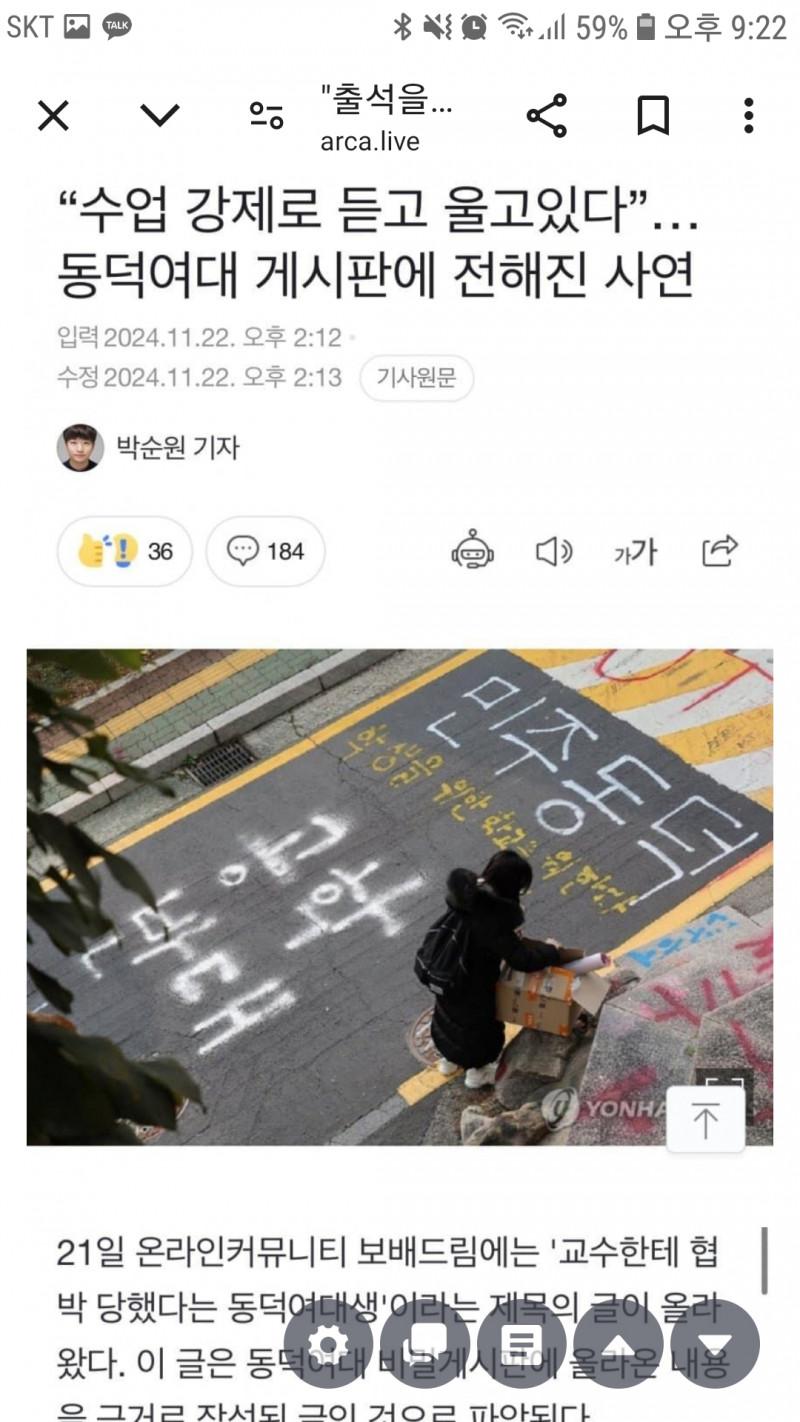
Task: Expand the browser chevron-down menu
Action: (159, 116)
